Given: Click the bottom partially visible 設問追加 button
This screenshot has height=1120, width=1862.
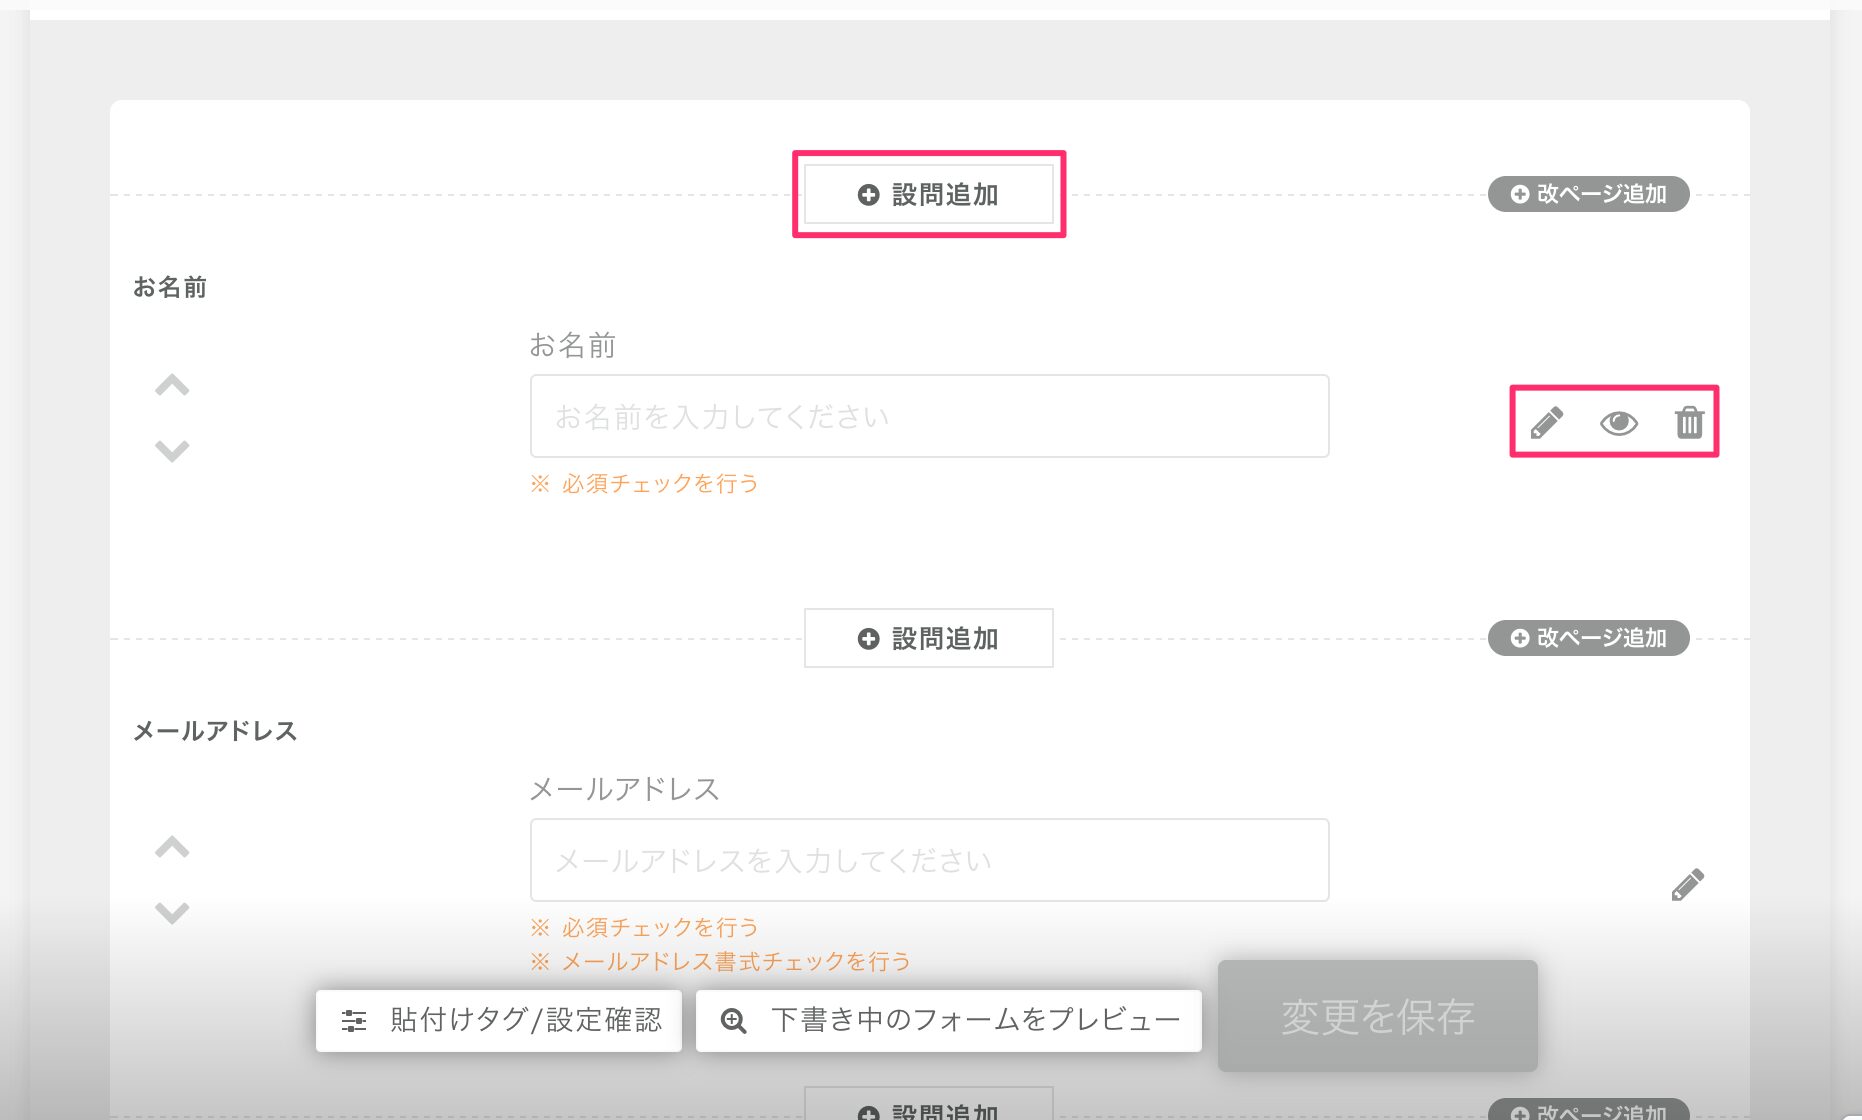Looking at the screenshot, I should coord(928,1108).
